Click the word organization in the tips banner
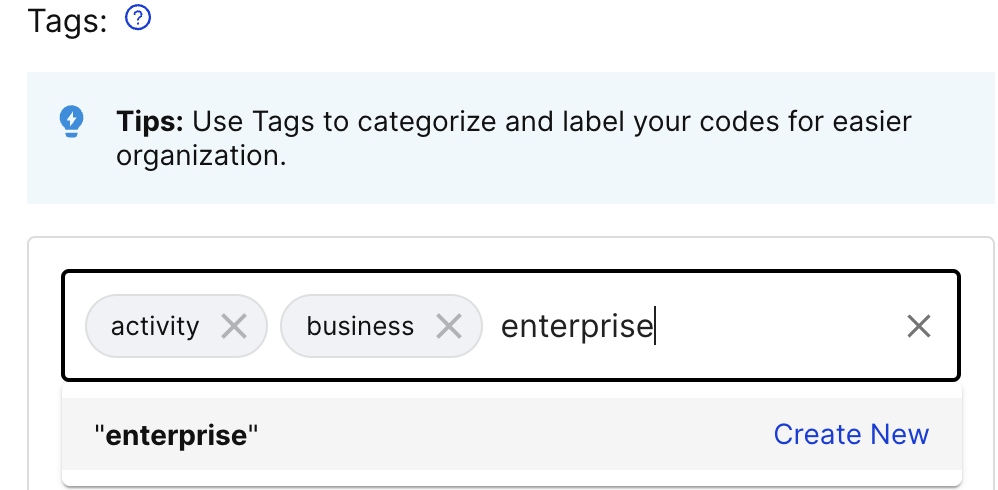The height and width of the screenshot is (490, 998). [201, 157]
